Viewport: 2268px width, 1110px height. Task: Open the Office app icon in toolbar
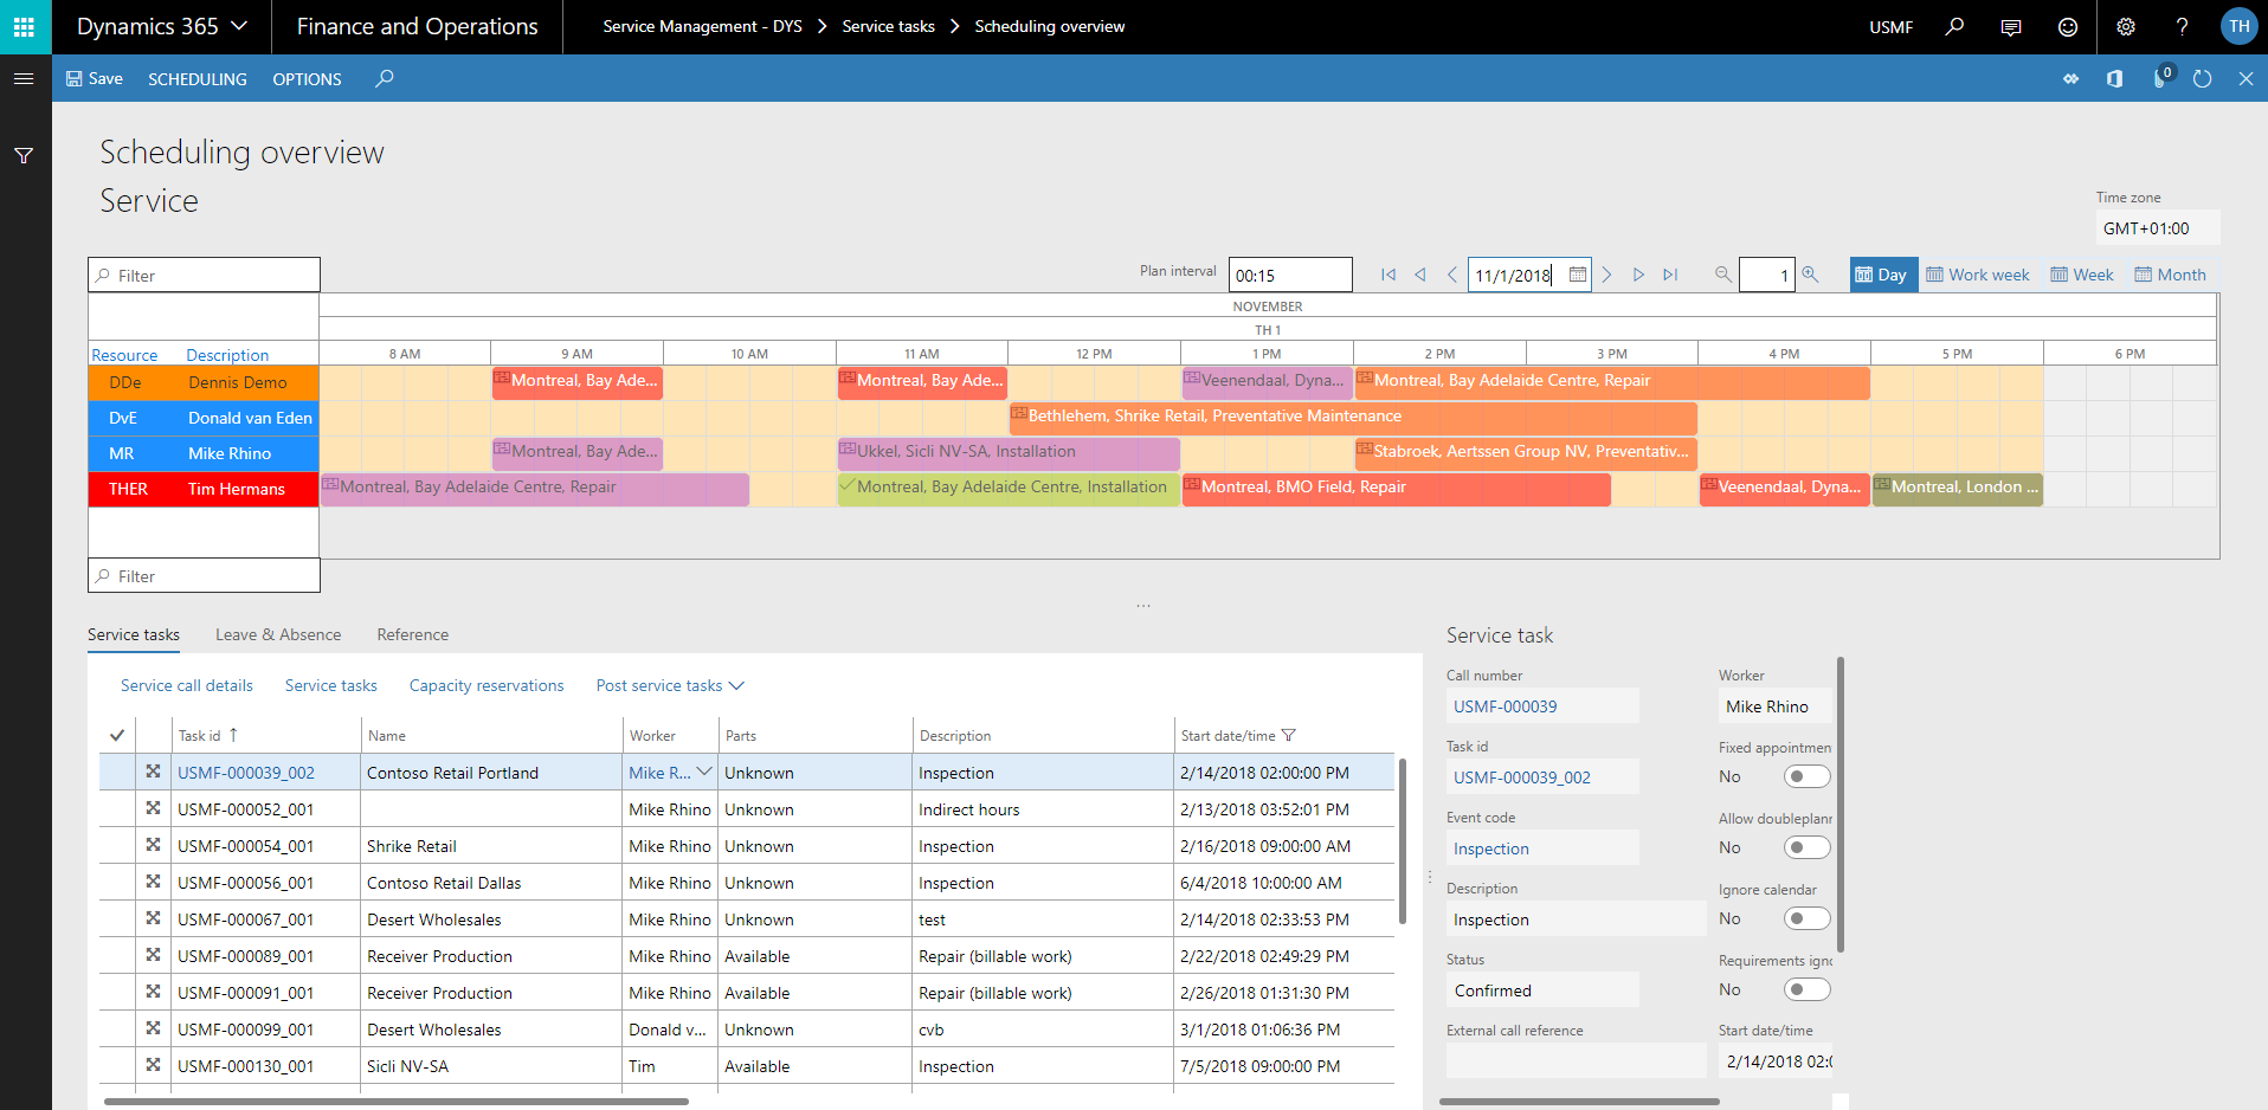point(2114,79)
